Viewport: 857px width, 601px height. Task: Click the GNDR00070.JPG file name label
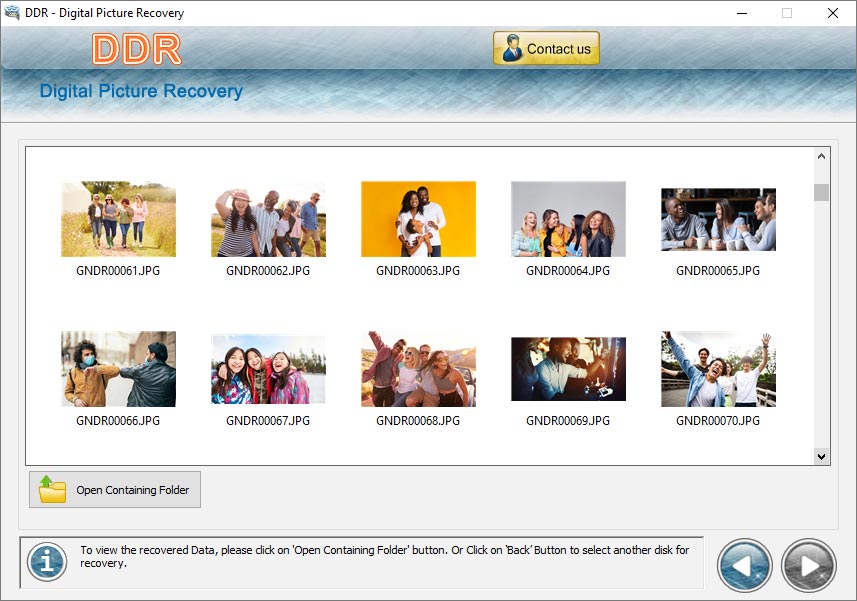(x=718, y=421)
